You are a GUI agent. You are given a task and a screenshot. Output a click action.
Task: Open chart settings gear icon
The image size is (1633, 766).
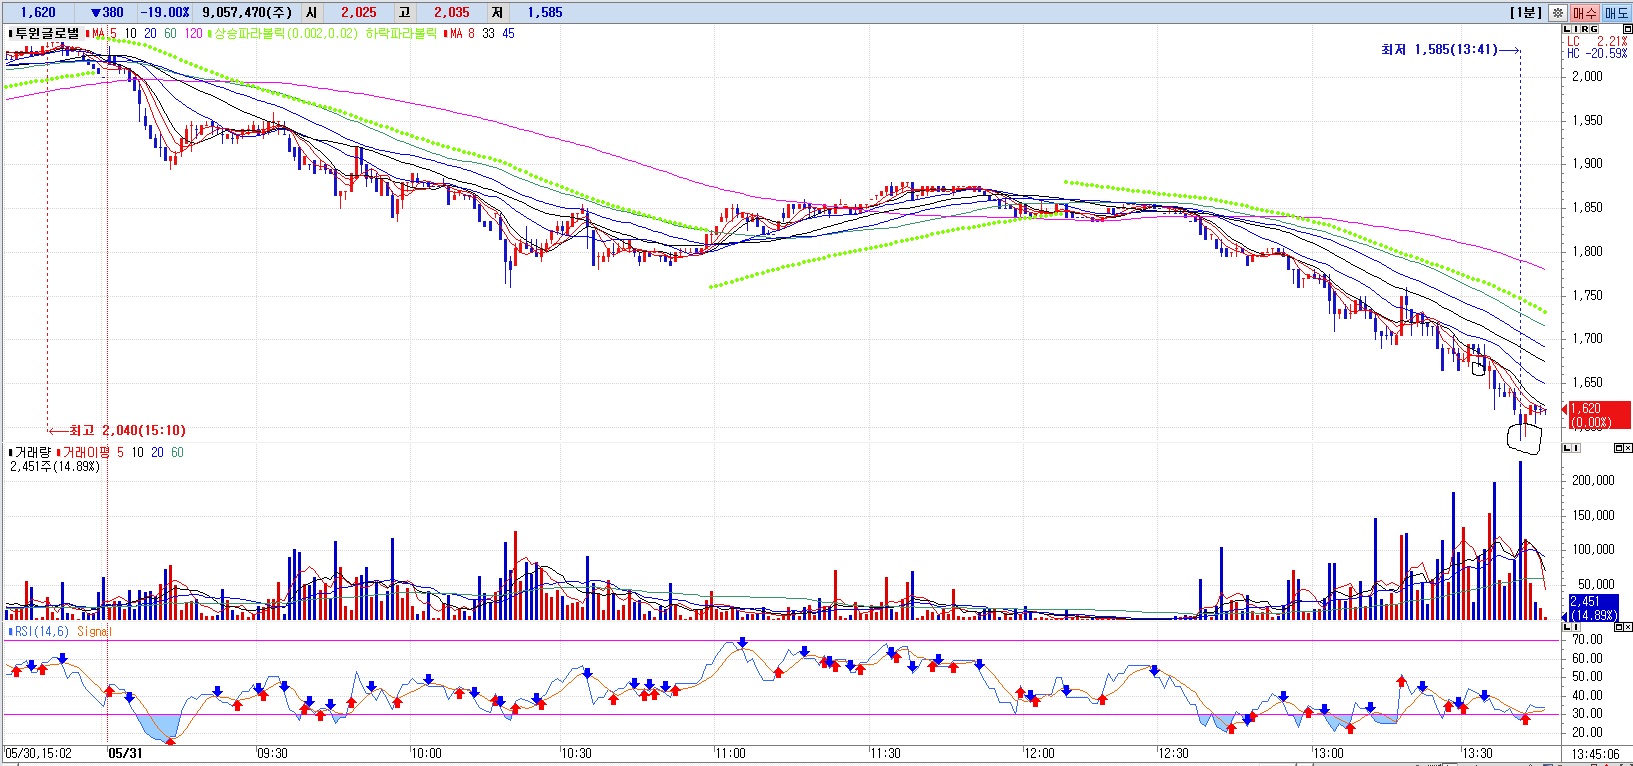click(1557, 13)
